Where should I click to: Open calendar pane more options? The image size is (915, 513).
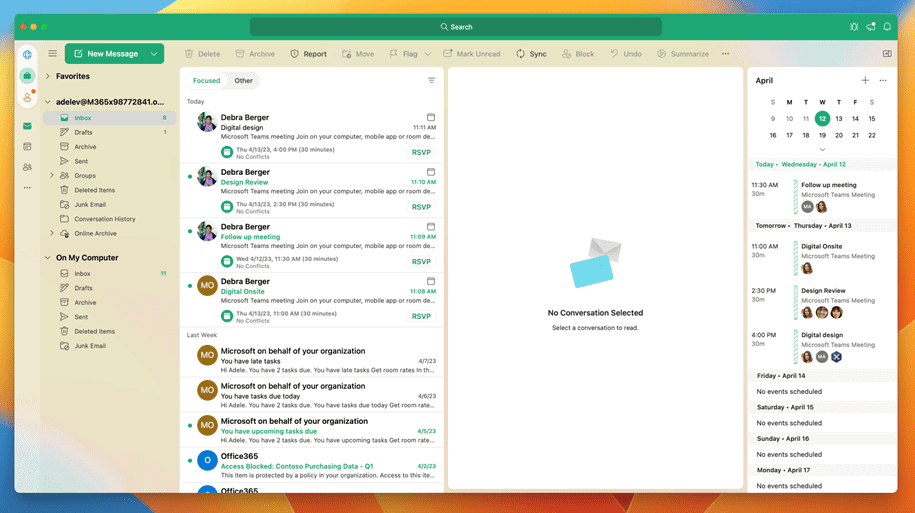[x=883, y=81]
